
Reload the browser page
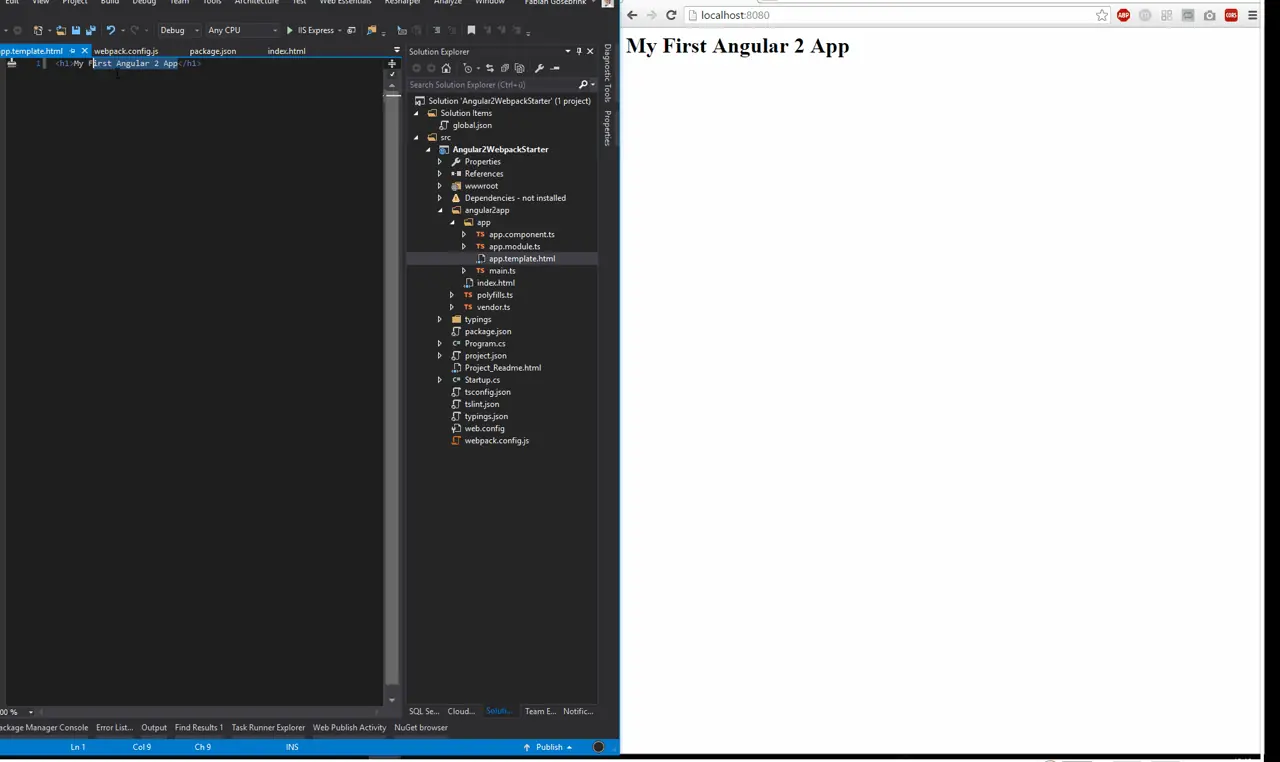(x=671, y=15)
